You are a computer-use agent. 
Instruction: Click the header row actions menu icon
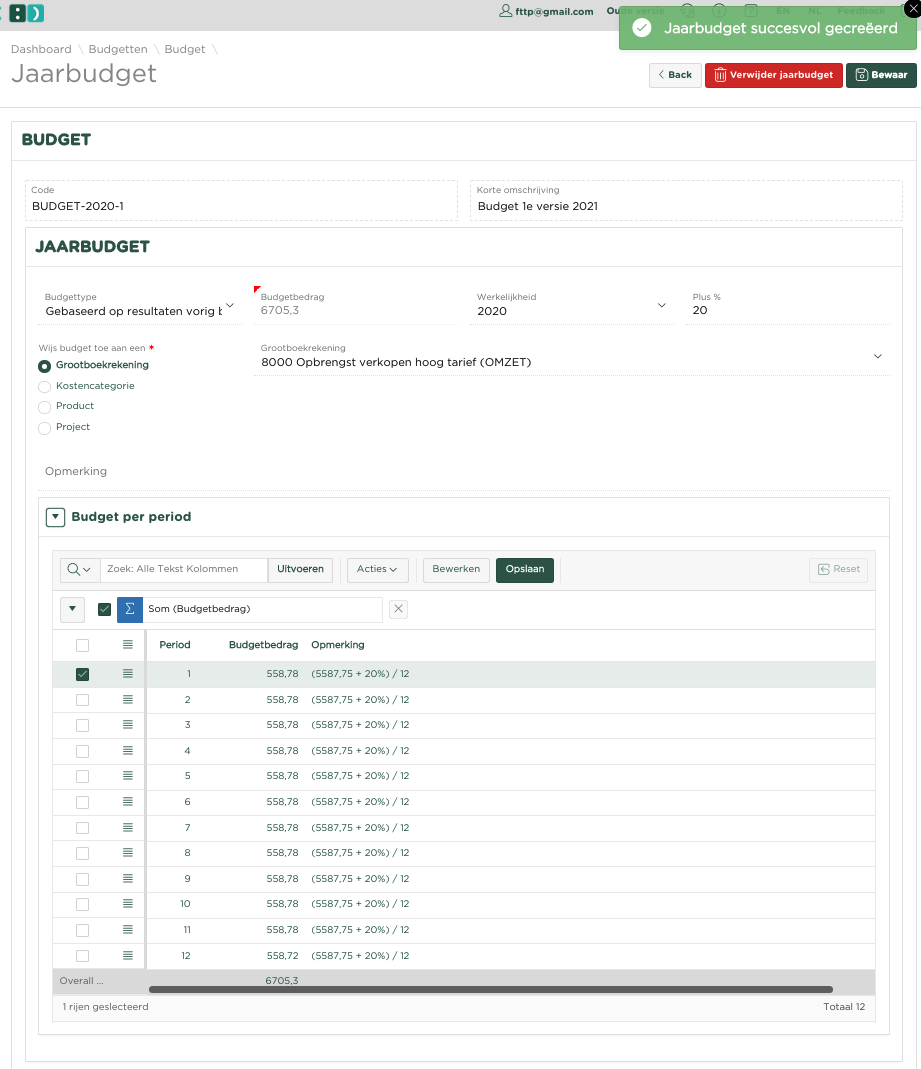coord(128,645)
